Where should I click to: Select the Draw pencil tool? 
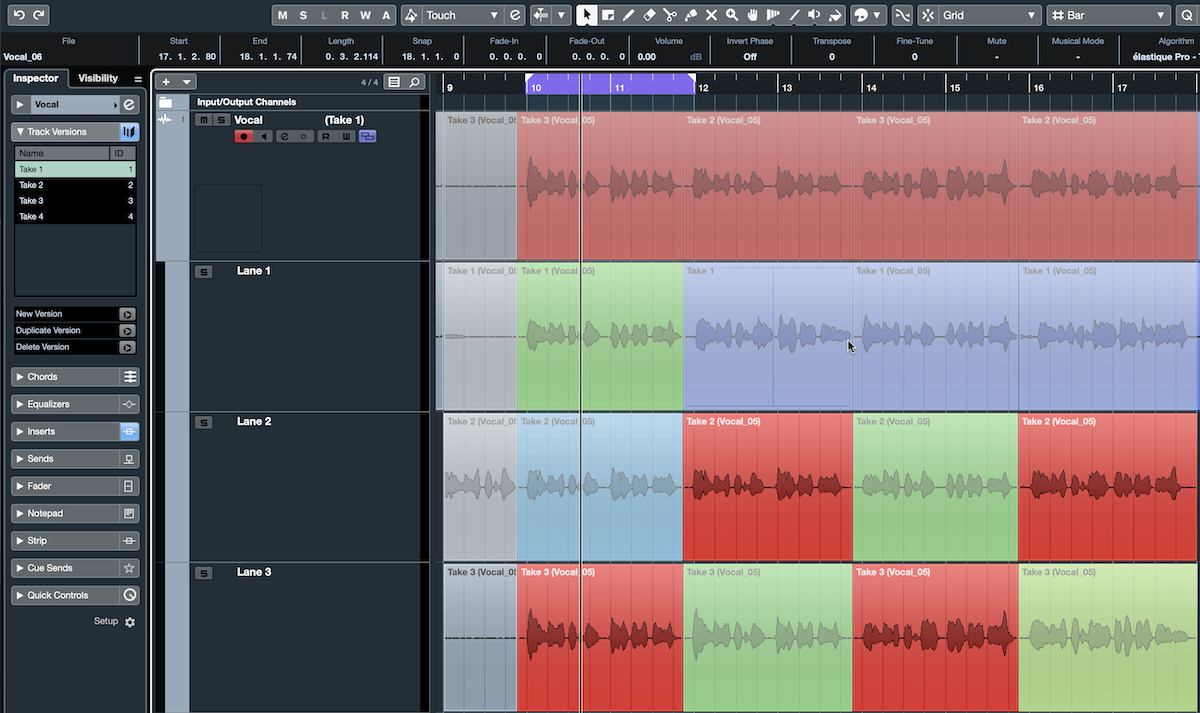click(x=628, y=15)
